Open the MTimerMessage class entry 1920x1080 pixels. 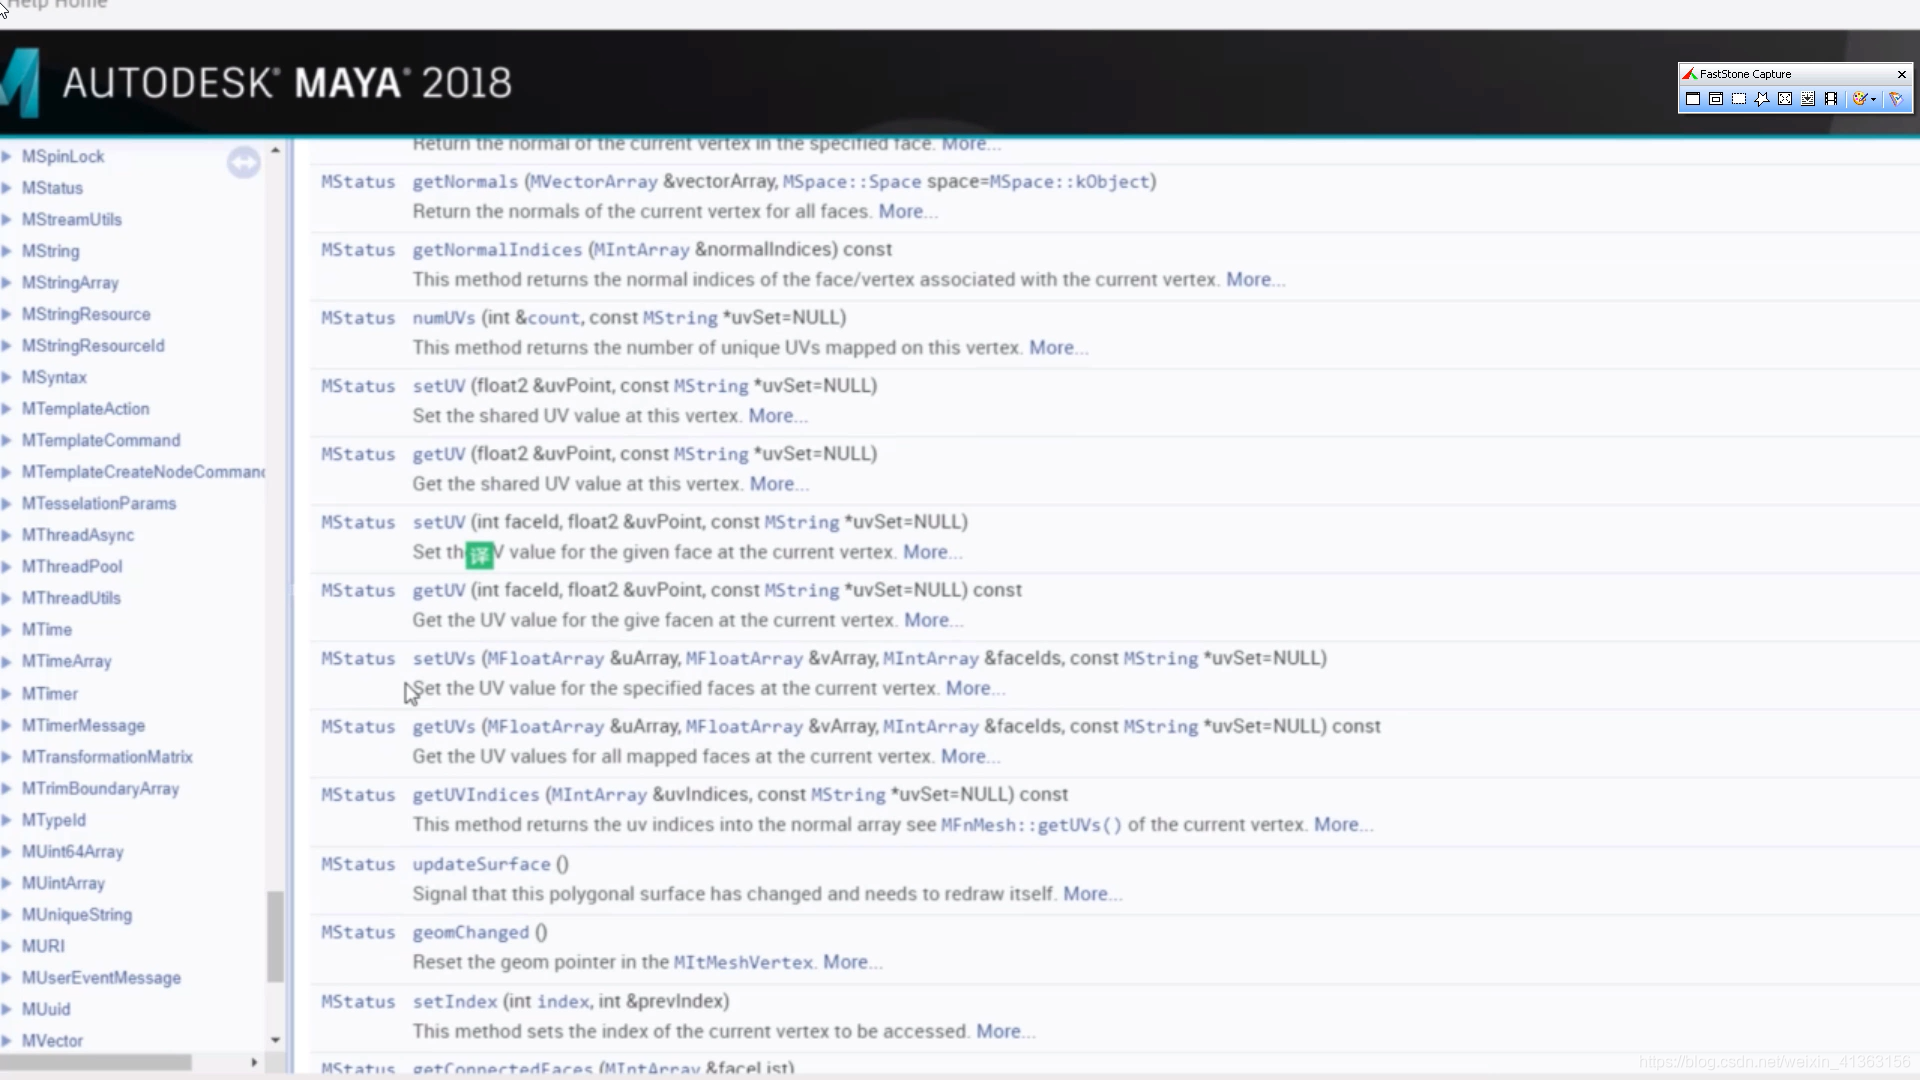[83, 725]
